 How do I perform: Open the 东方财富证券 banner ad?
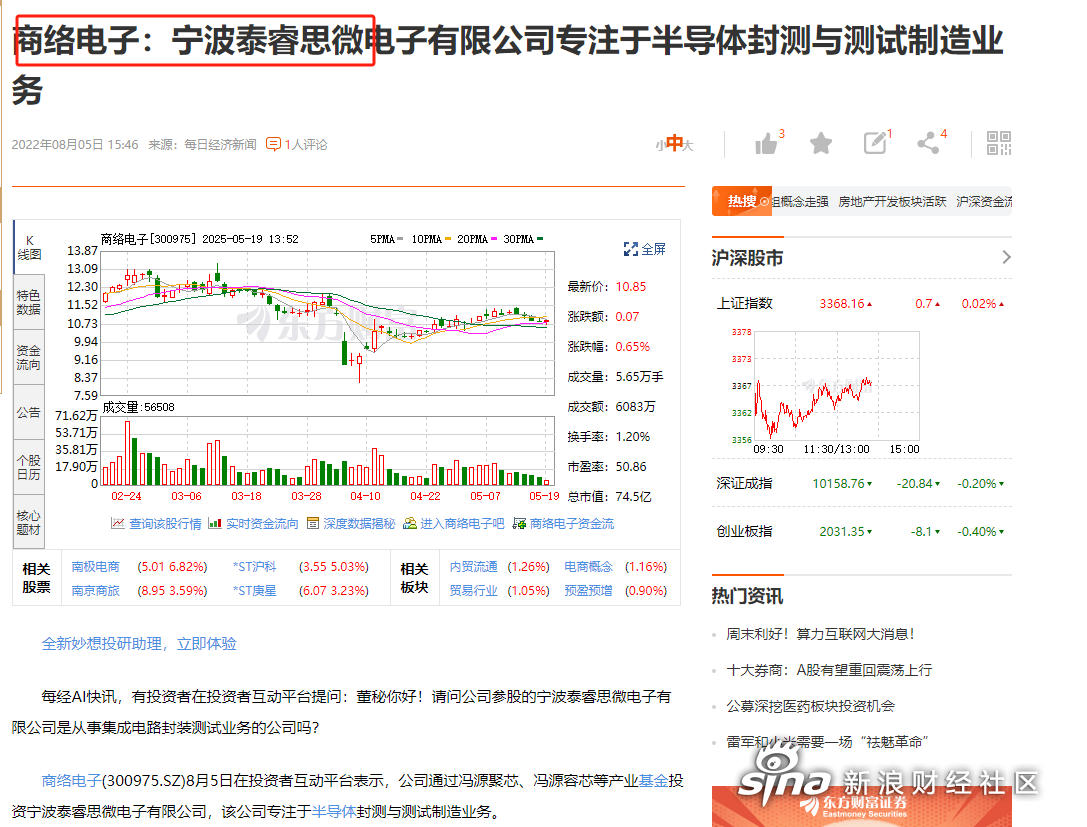coord(862,806)
